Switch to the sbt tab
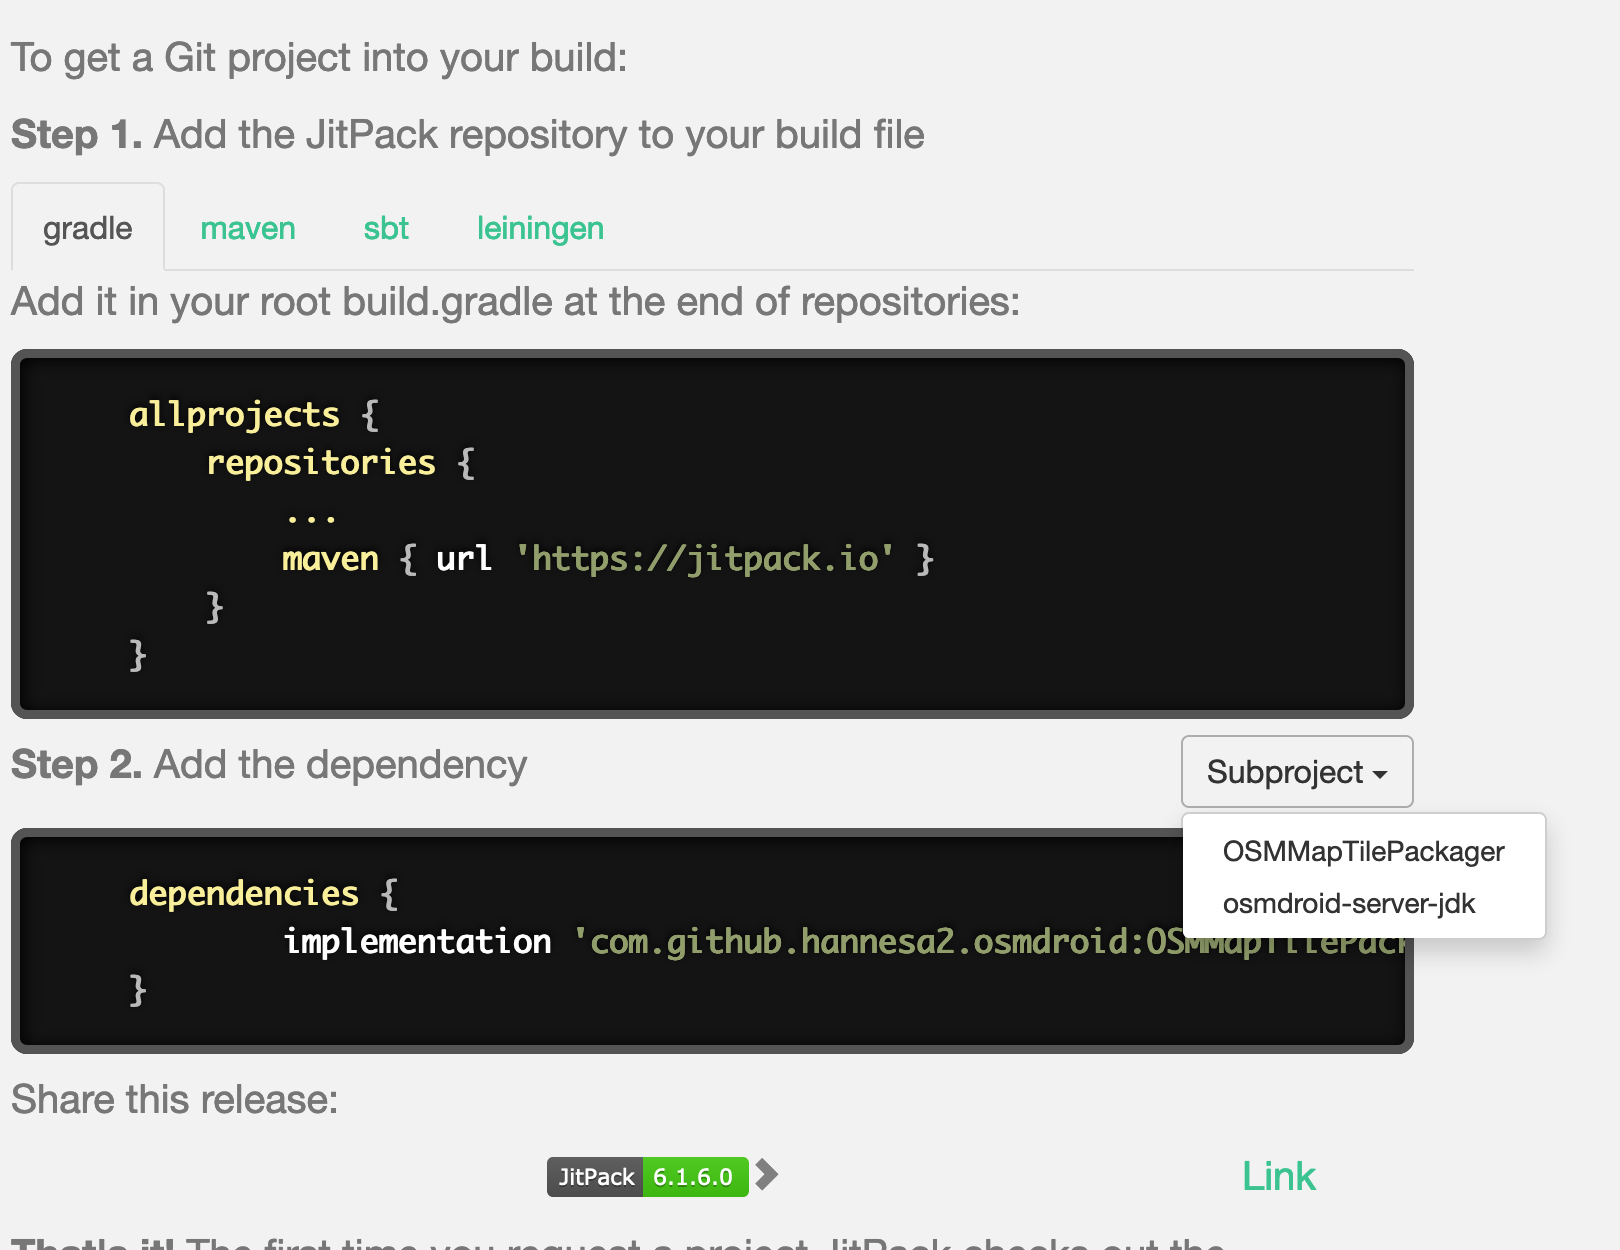 [x=385, y=228]
